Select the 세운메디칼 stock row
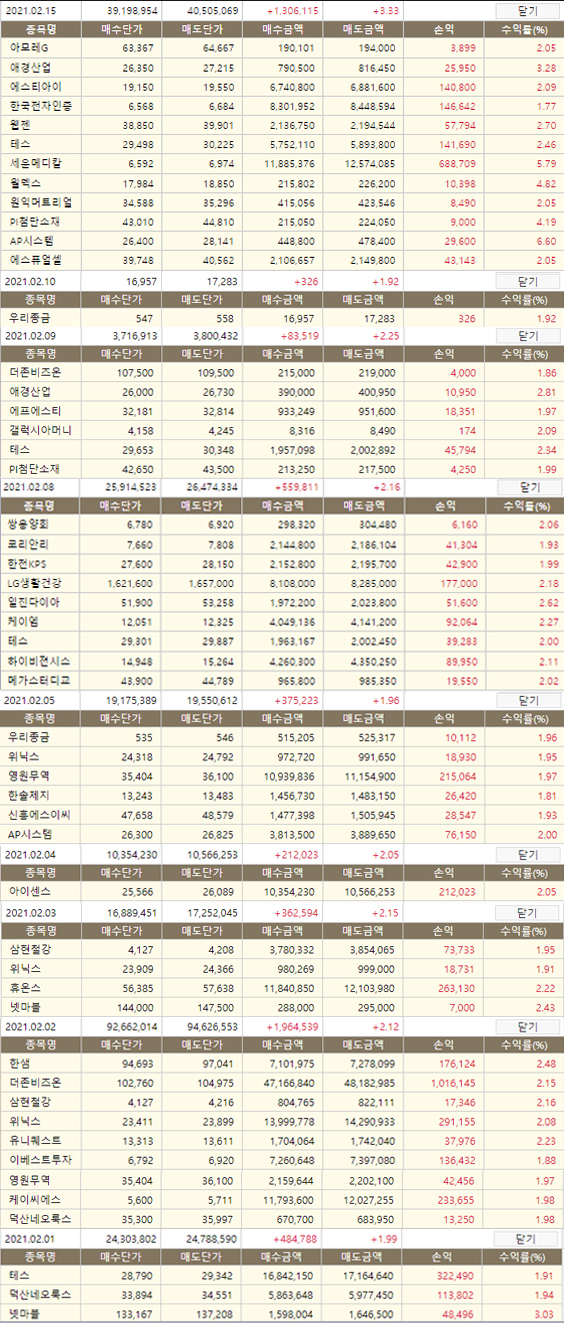 [x=282, y=162]
